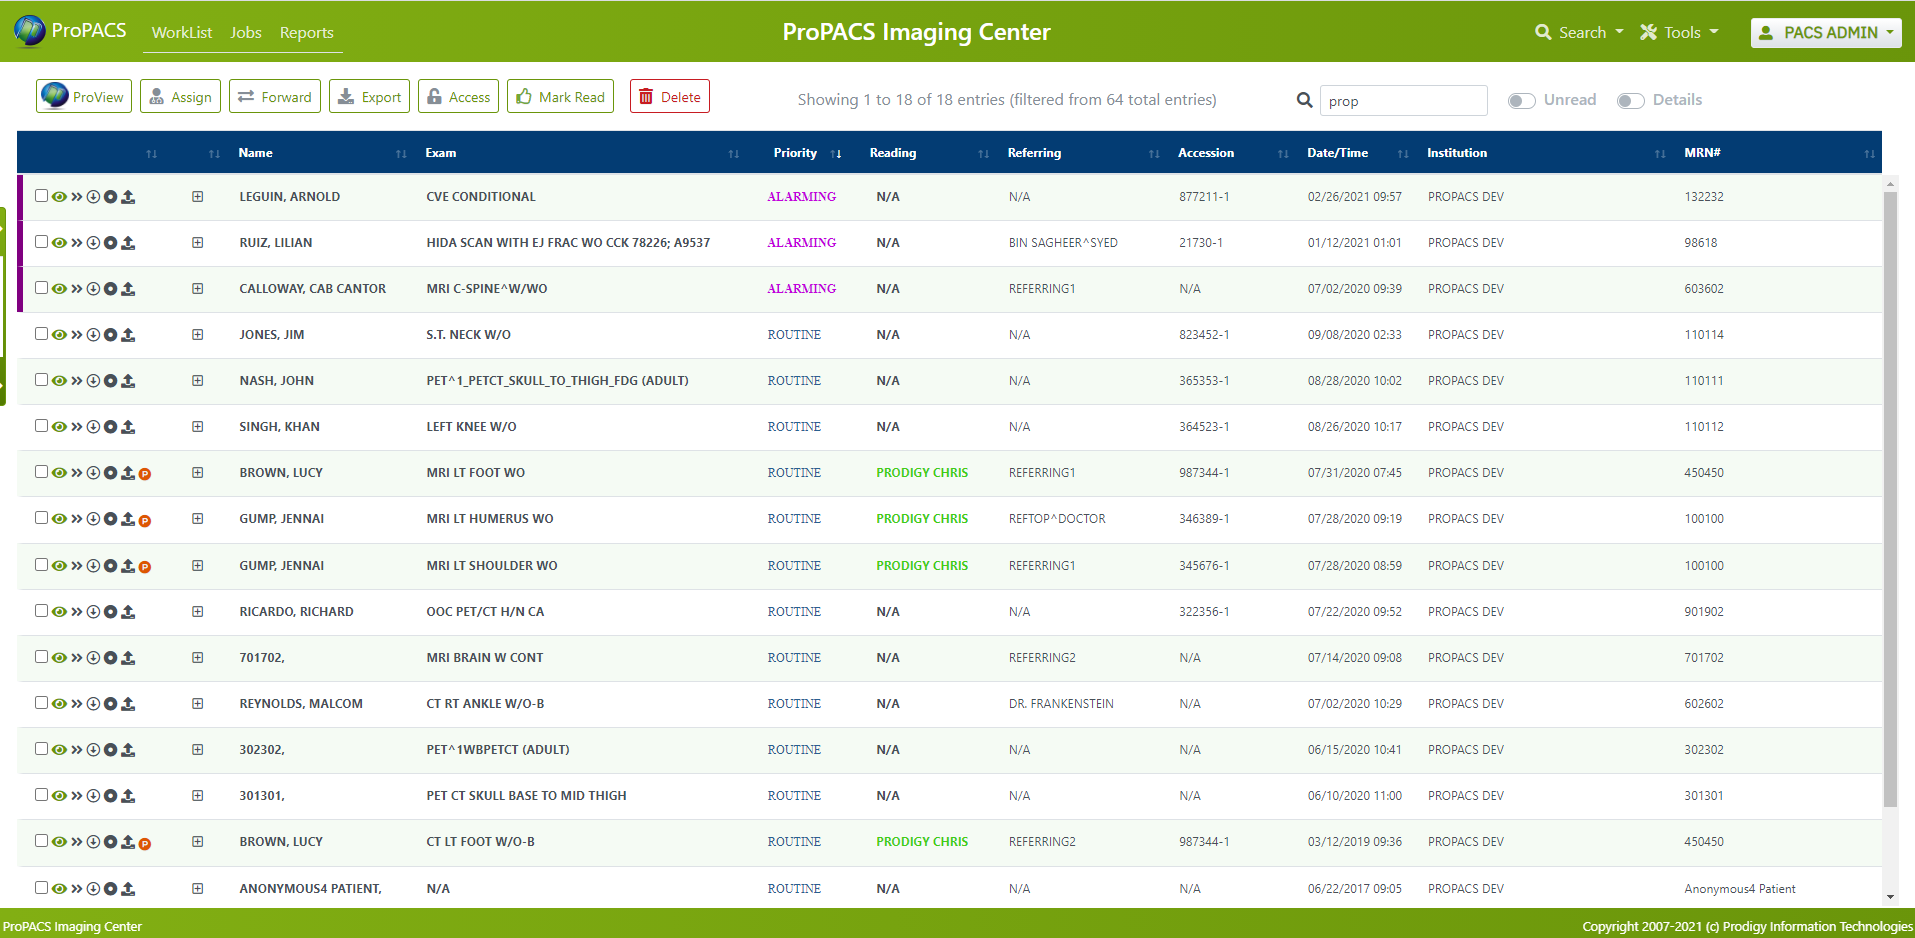The height and width of the screenshot is (938, 1915).
Task: Enable the Unread toggle switch
Action: 1522,101
